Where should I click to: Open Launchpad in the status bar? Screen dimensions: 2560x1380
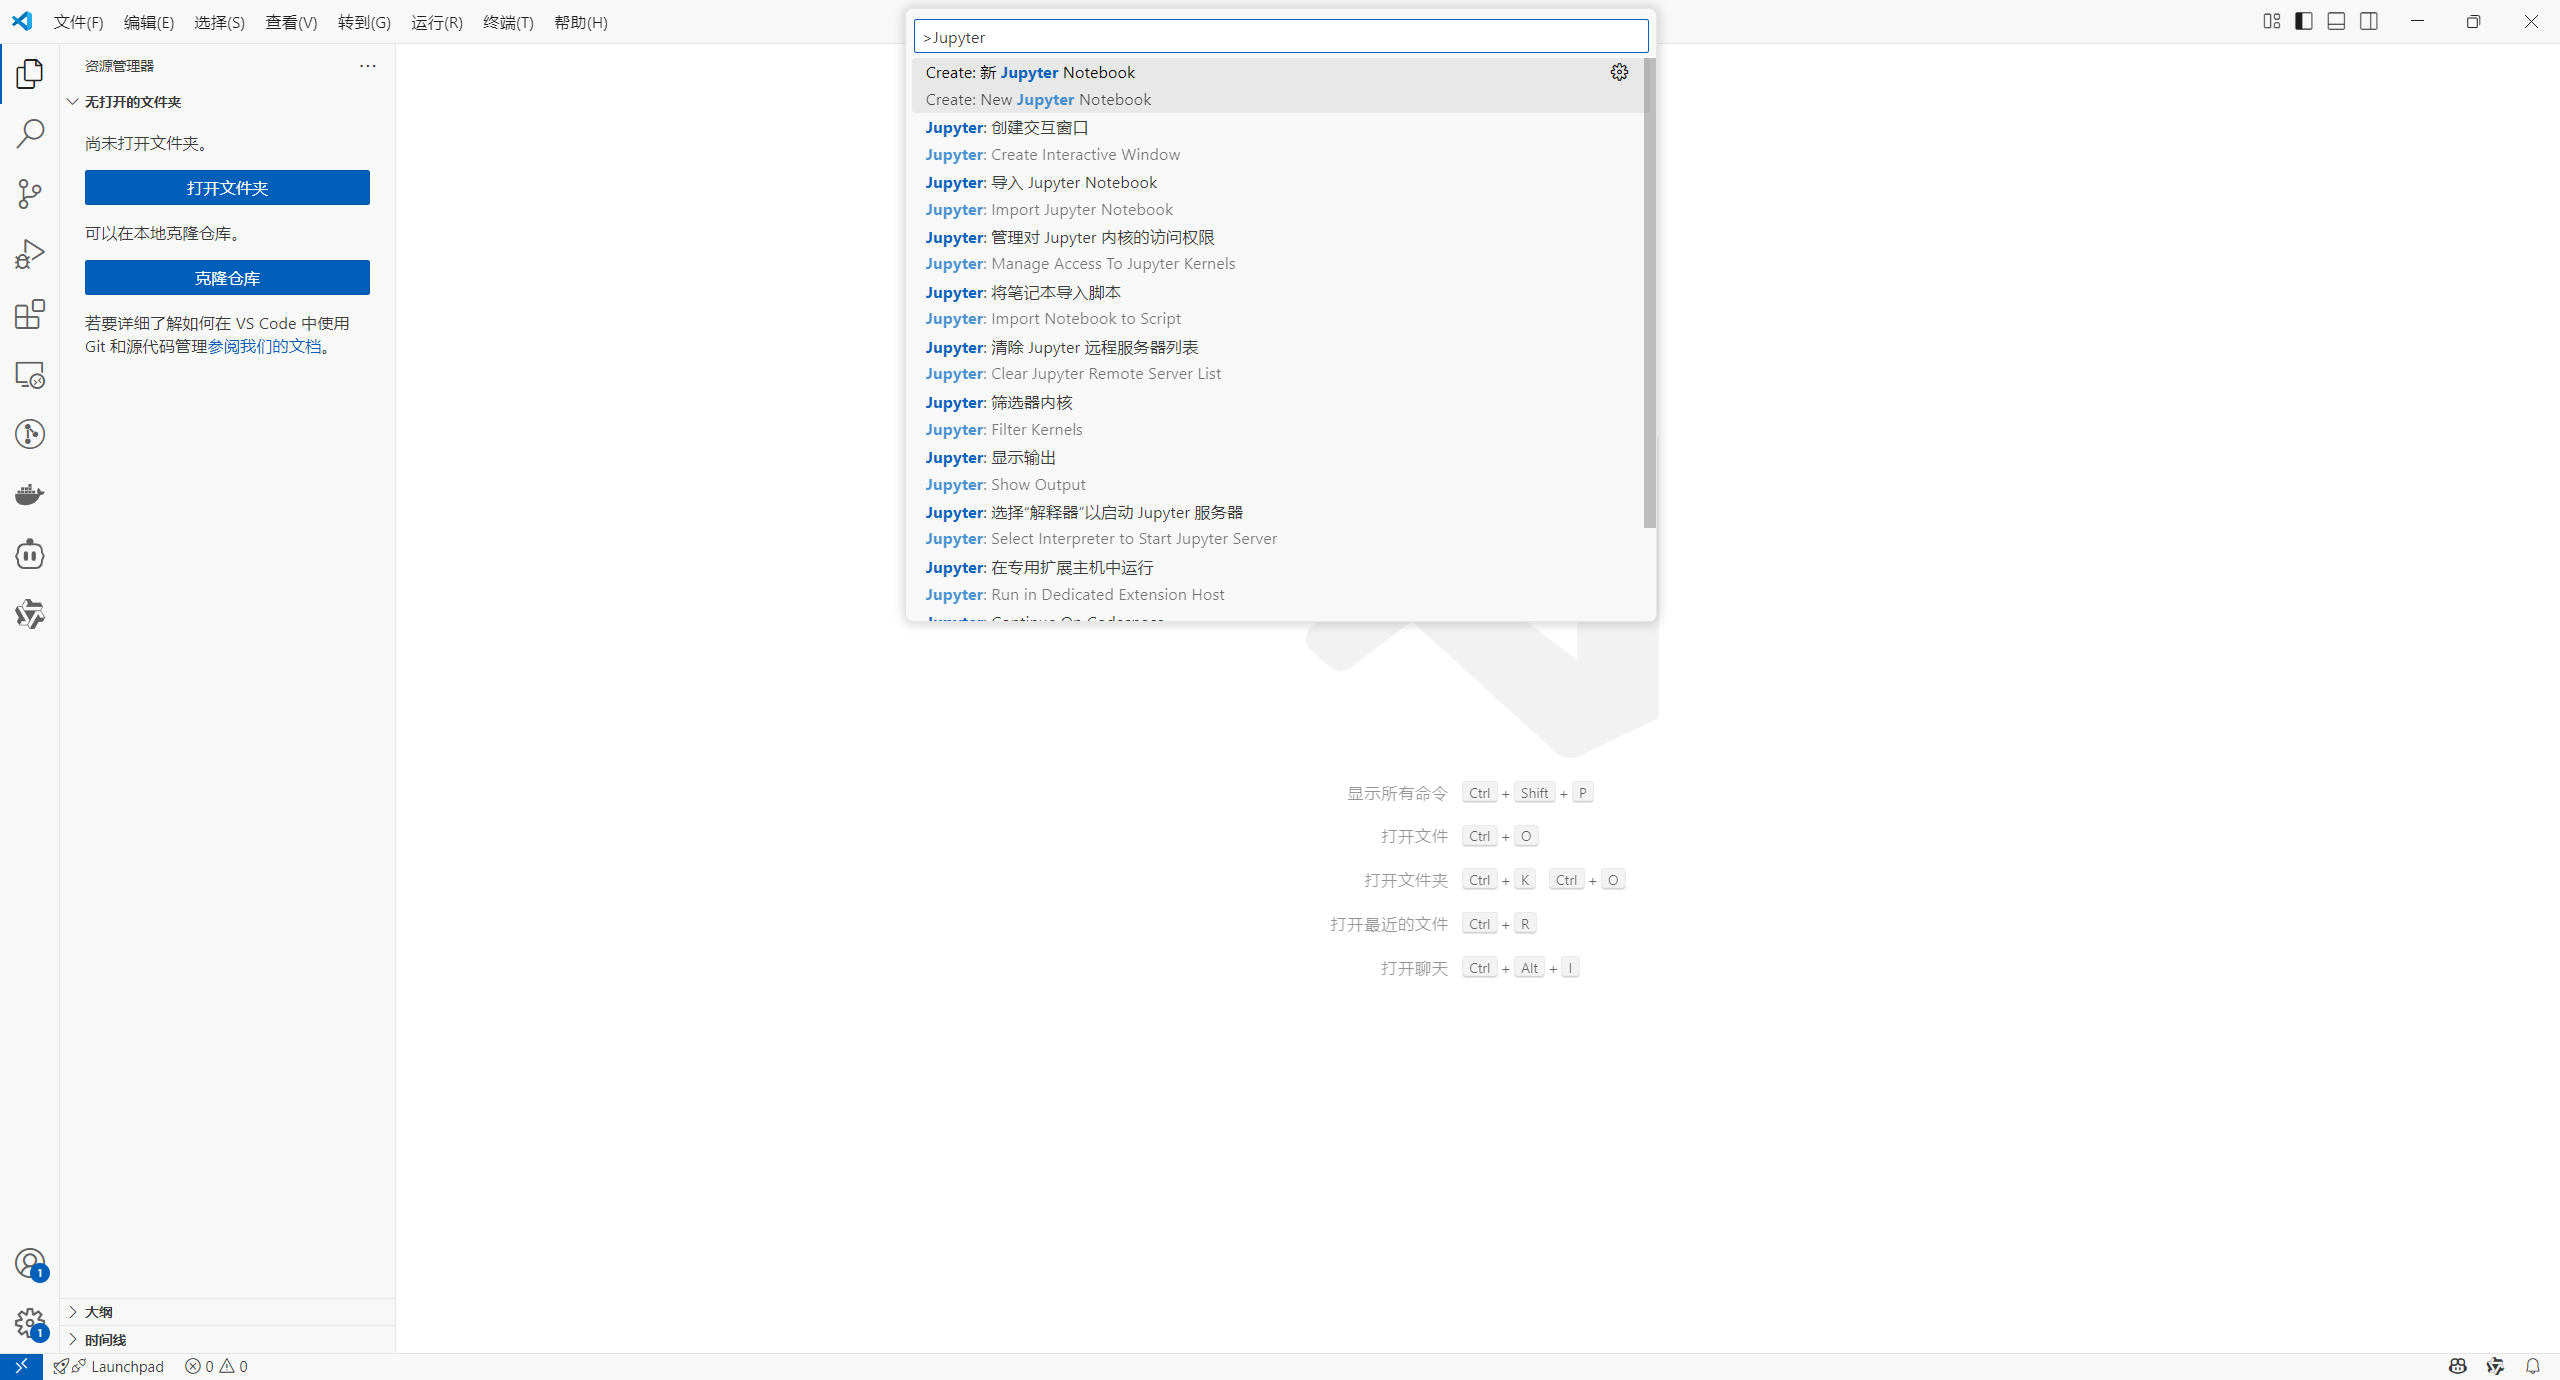109,1366
